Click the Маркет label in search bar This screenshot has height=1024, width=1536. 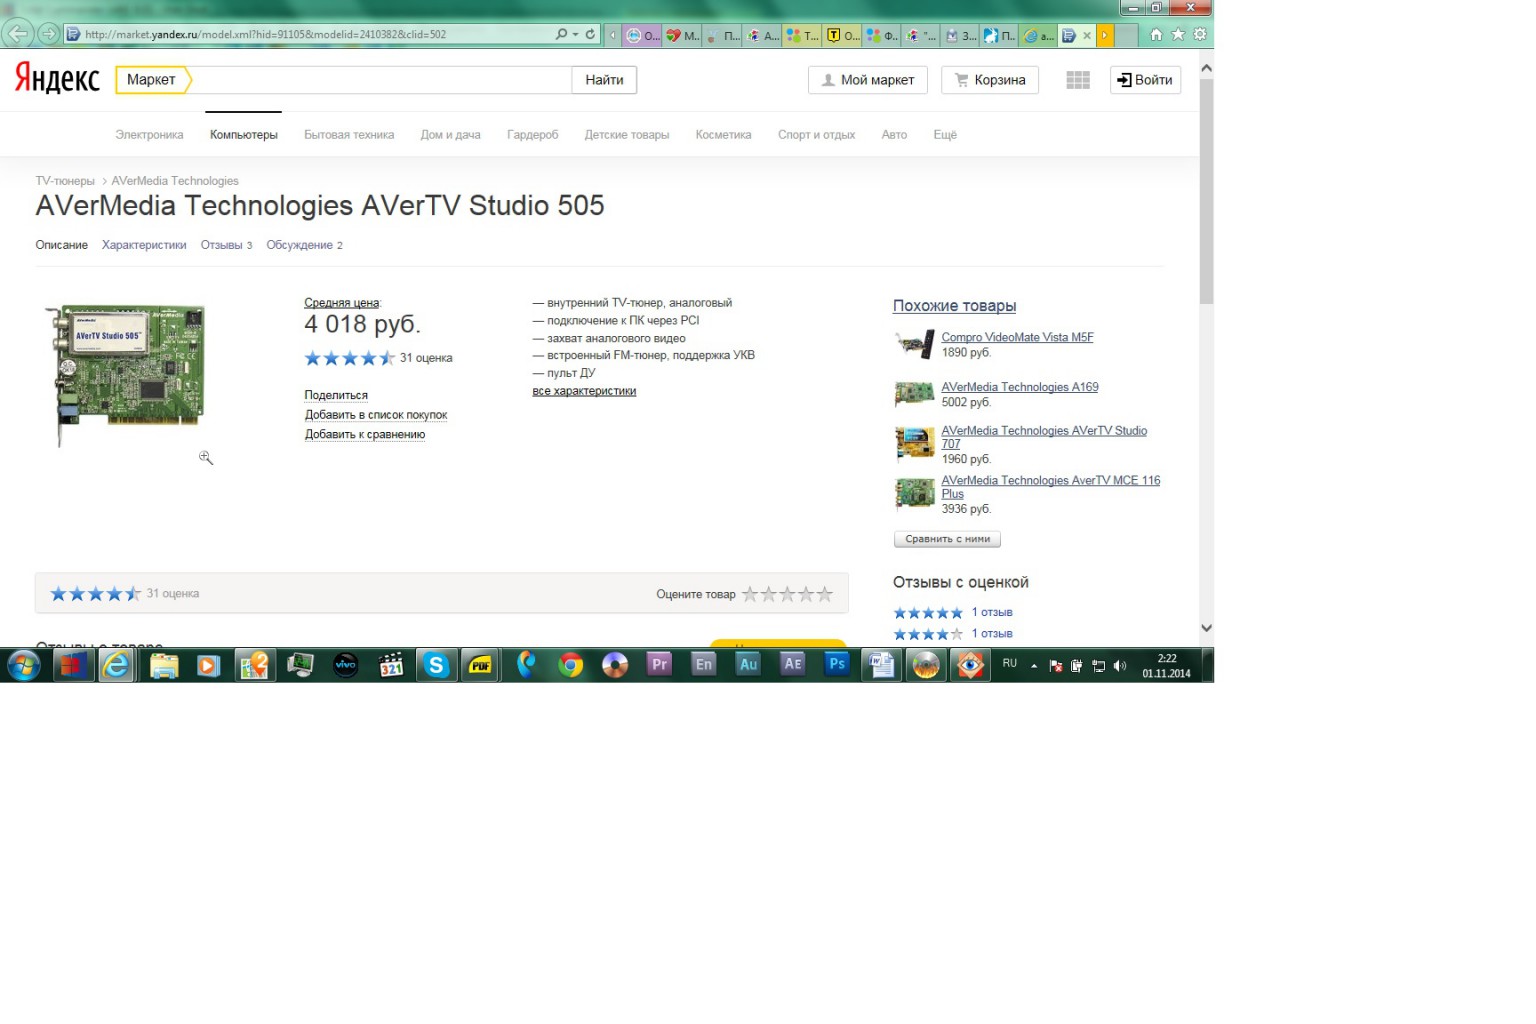pos(152,80)
